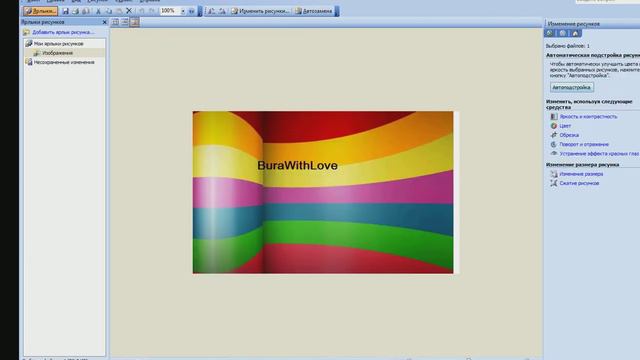Click the Print icon in toolbar
The height and width of the screenshot is (360, 640).
pyautogui.click(x=76, y=11)
